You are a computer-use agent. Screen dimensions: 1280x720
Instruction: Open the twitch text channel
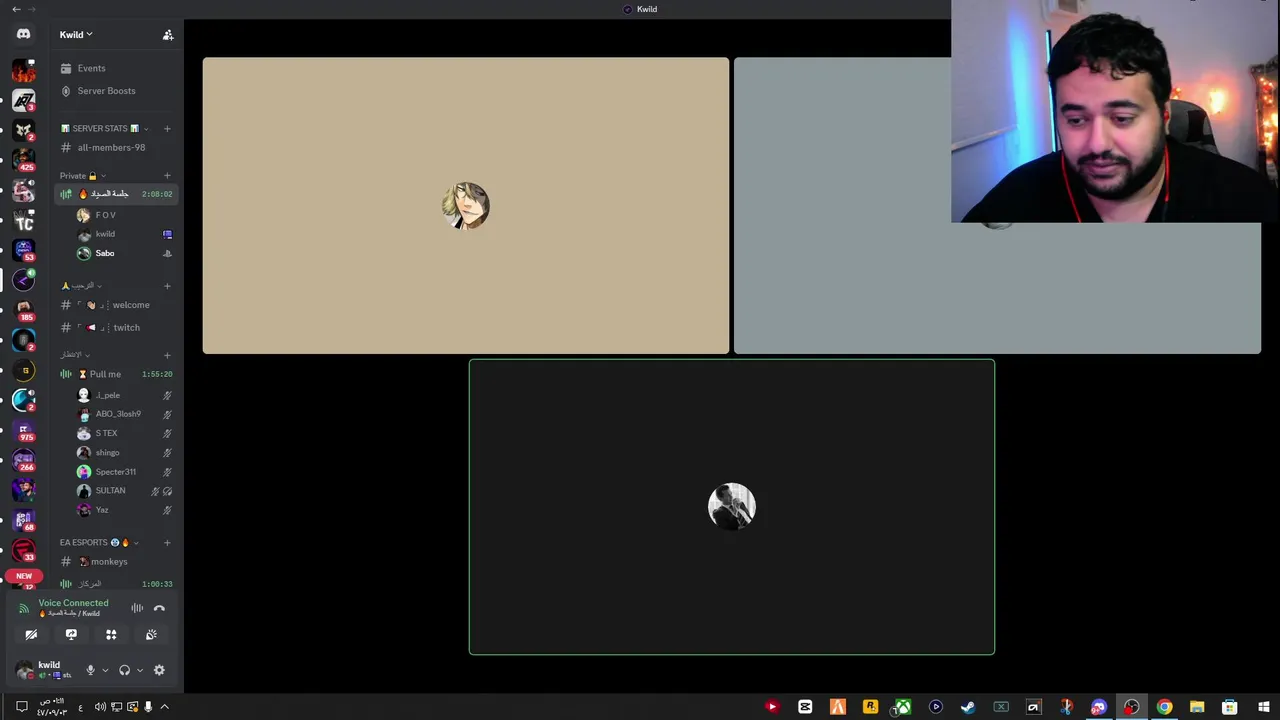tap(117, 328)
